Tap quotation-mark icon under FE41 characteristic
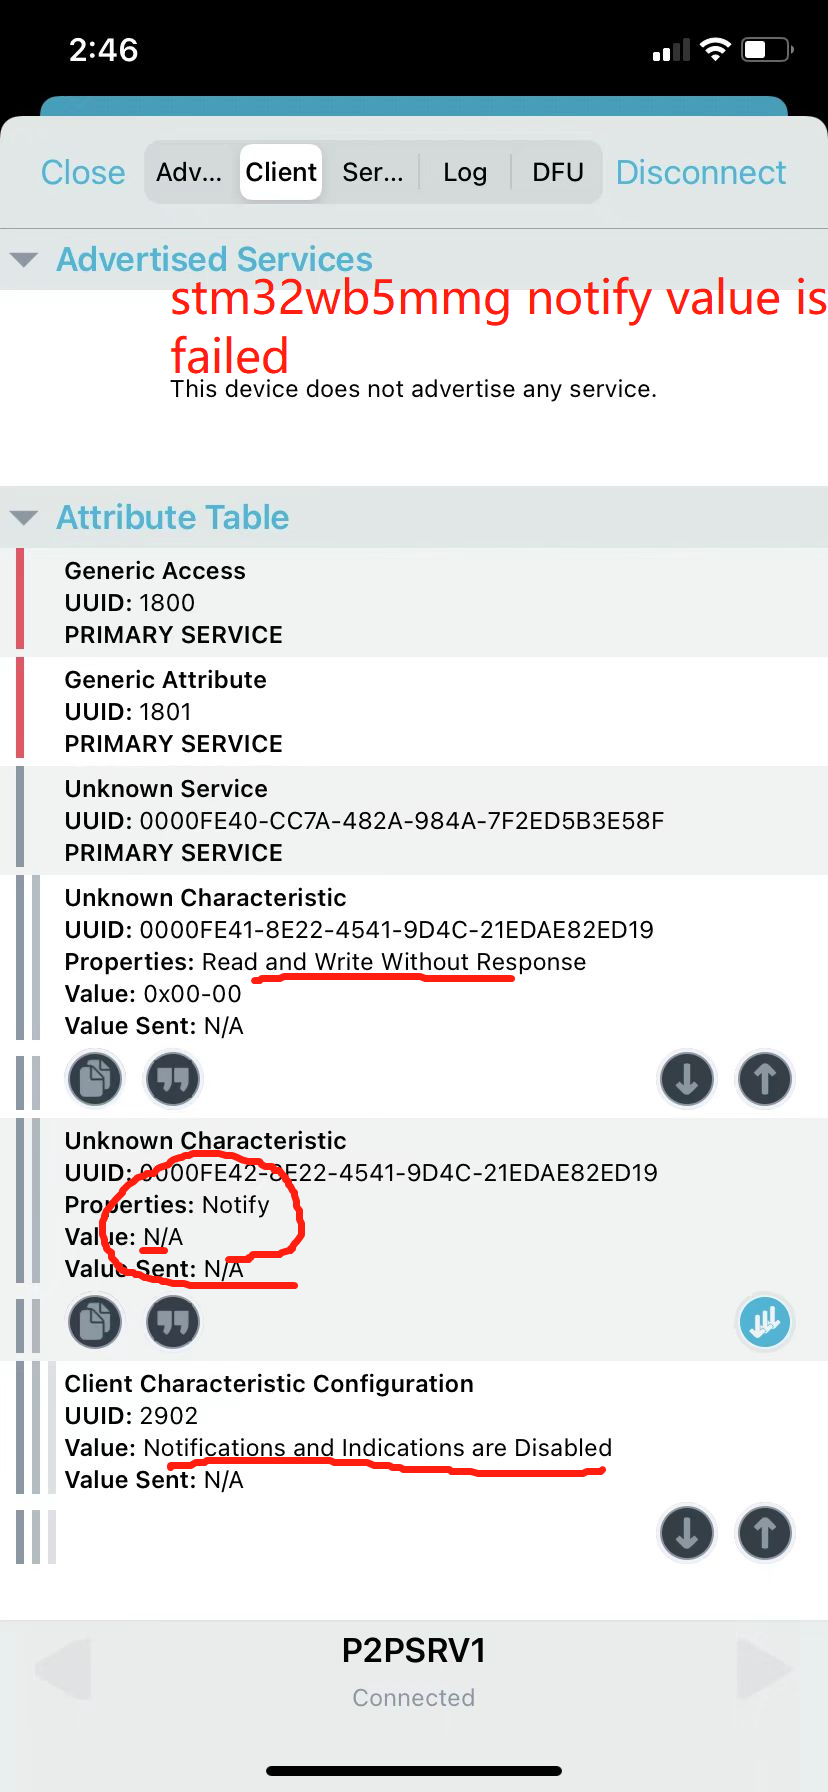The height and width of the screenshot is (1792, 828). 173,1079
